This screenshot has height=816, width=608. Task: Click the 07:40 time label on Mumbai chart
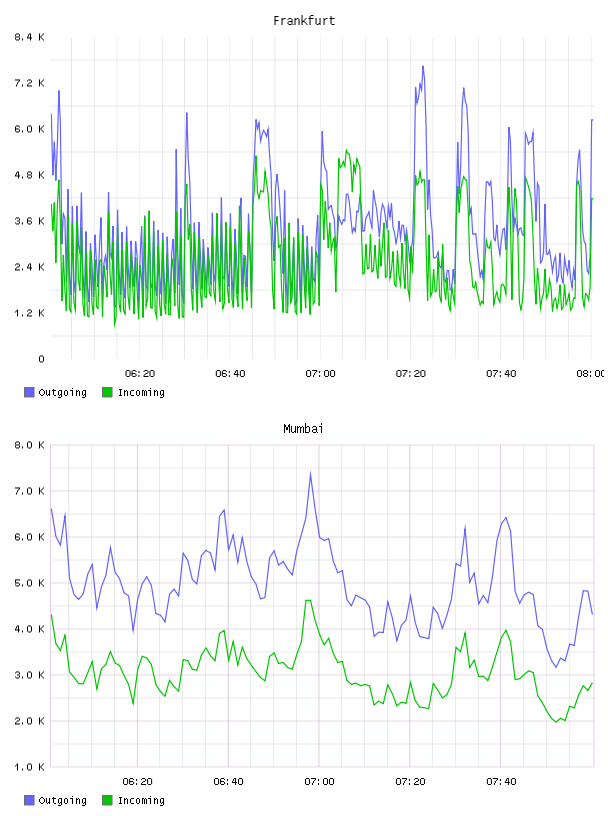501,782
